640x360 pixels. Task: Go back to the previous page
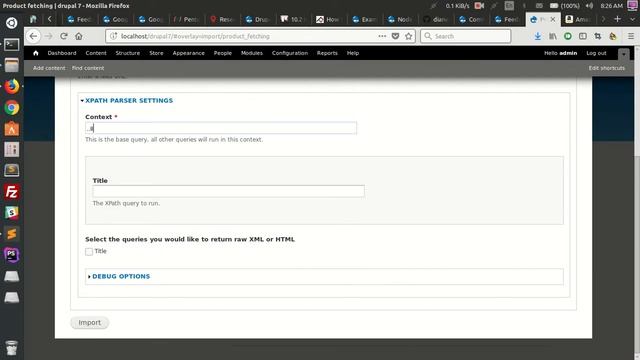tap(33, 36)
